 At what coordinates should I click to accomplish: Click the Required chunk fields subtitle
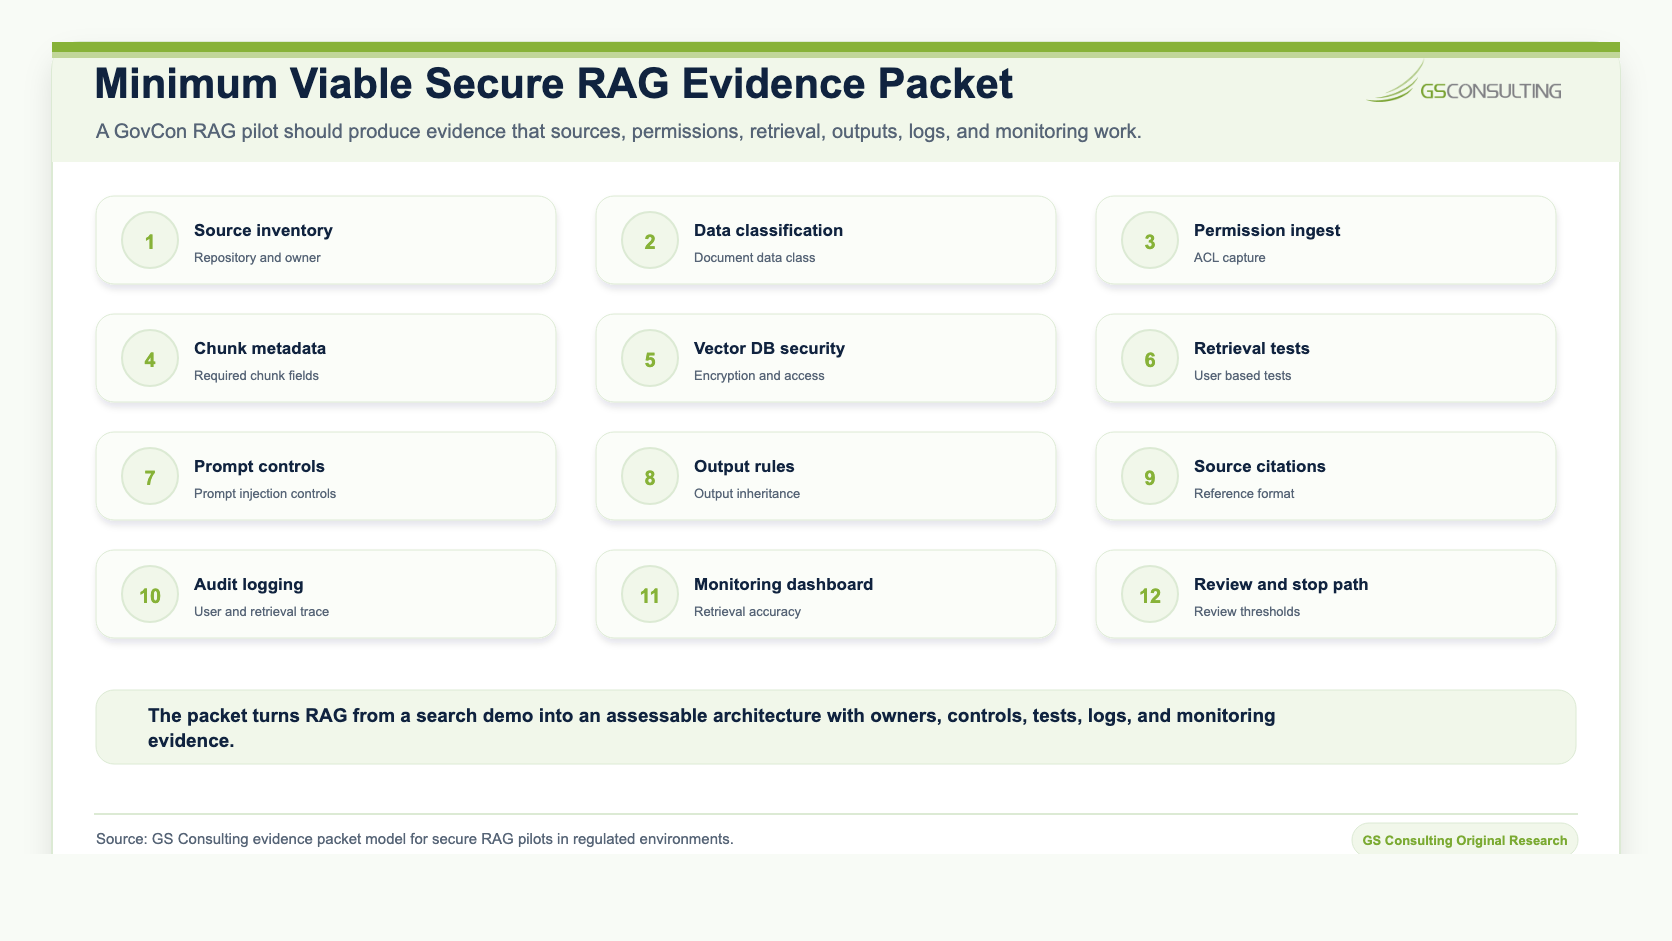point(256,376)
